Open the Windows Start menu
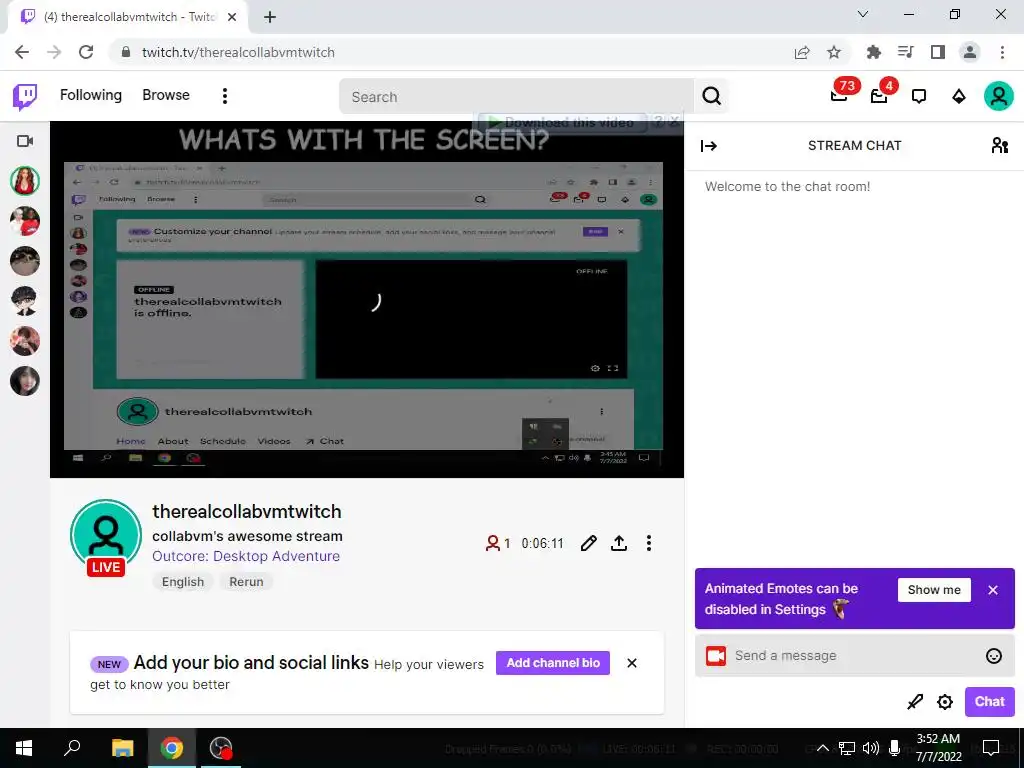Viewport: 1024px width, 768px height. pos(24,748)
